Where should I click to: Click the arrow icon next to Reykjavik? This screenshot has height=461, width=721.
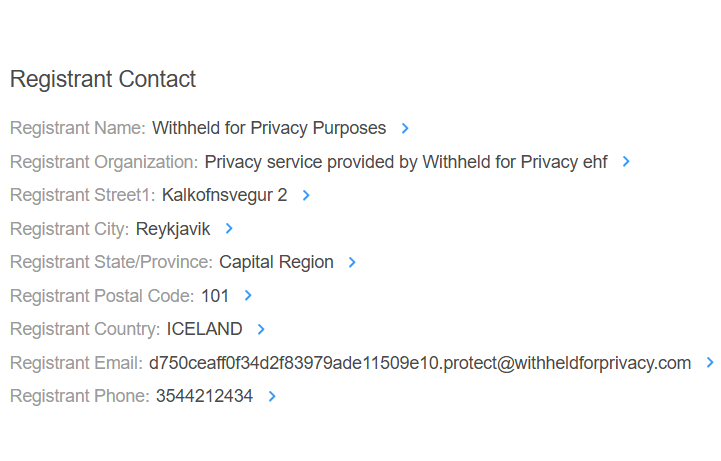coord(229,229)
